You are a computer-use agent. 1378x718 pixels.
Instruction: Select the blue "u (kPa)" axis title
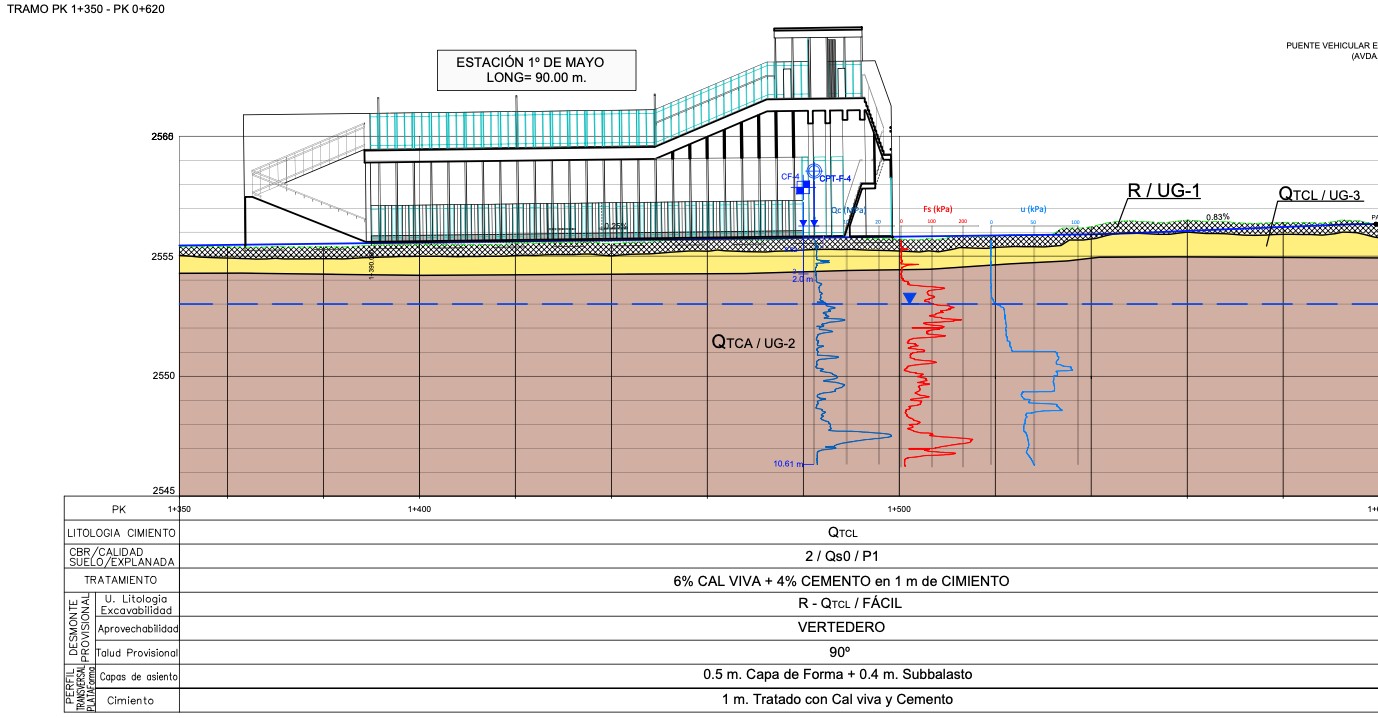pyautogui.click(x=1033, y=209)
